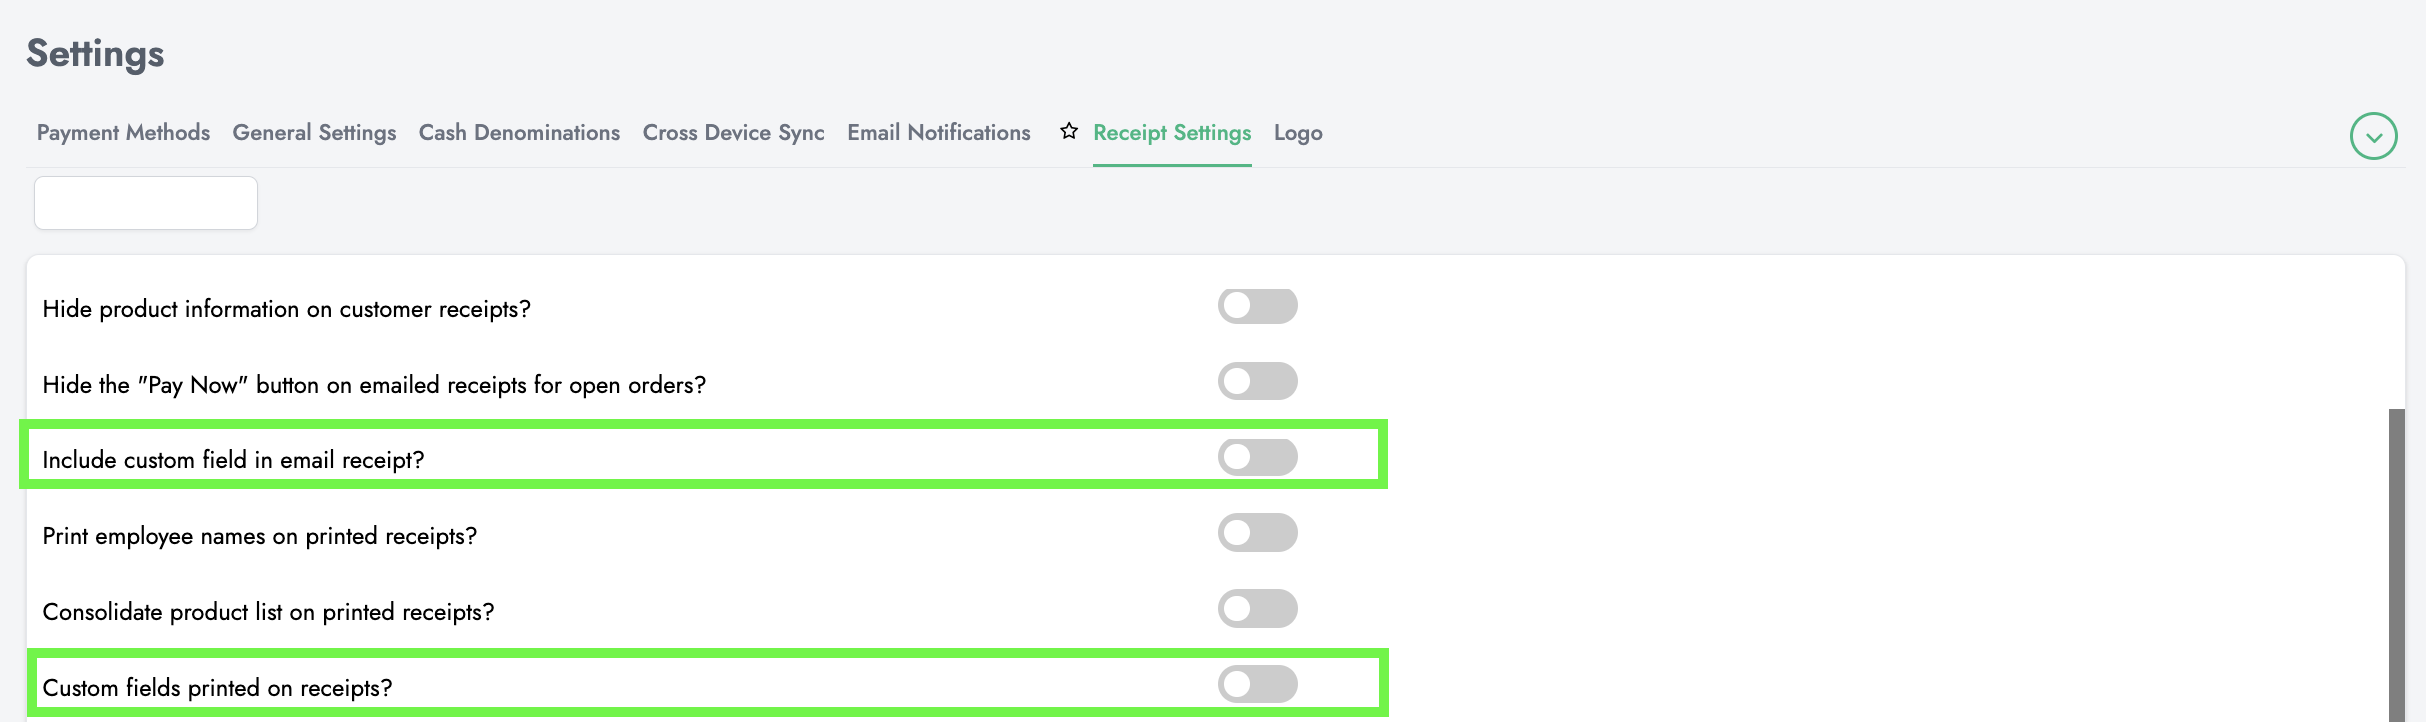Click the star icon beside Receipt Settings
The image size is (2426, 722).
[x=1069, y=131]
